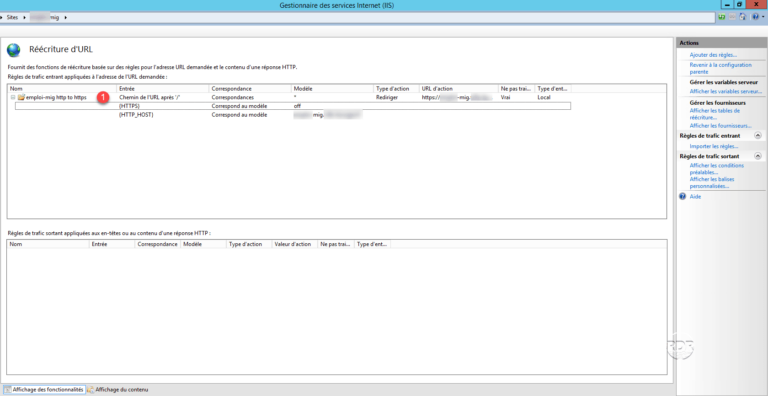The height and width of the screenshot is (396, 768).
Task: Click Importer les règles link
Action: point(714,147)
